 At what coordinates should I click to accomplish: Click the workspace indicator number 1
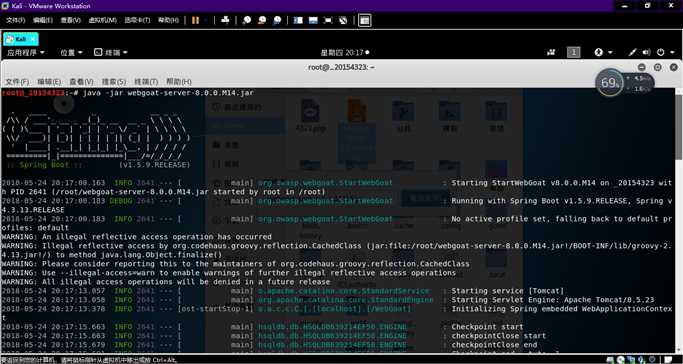574,53
